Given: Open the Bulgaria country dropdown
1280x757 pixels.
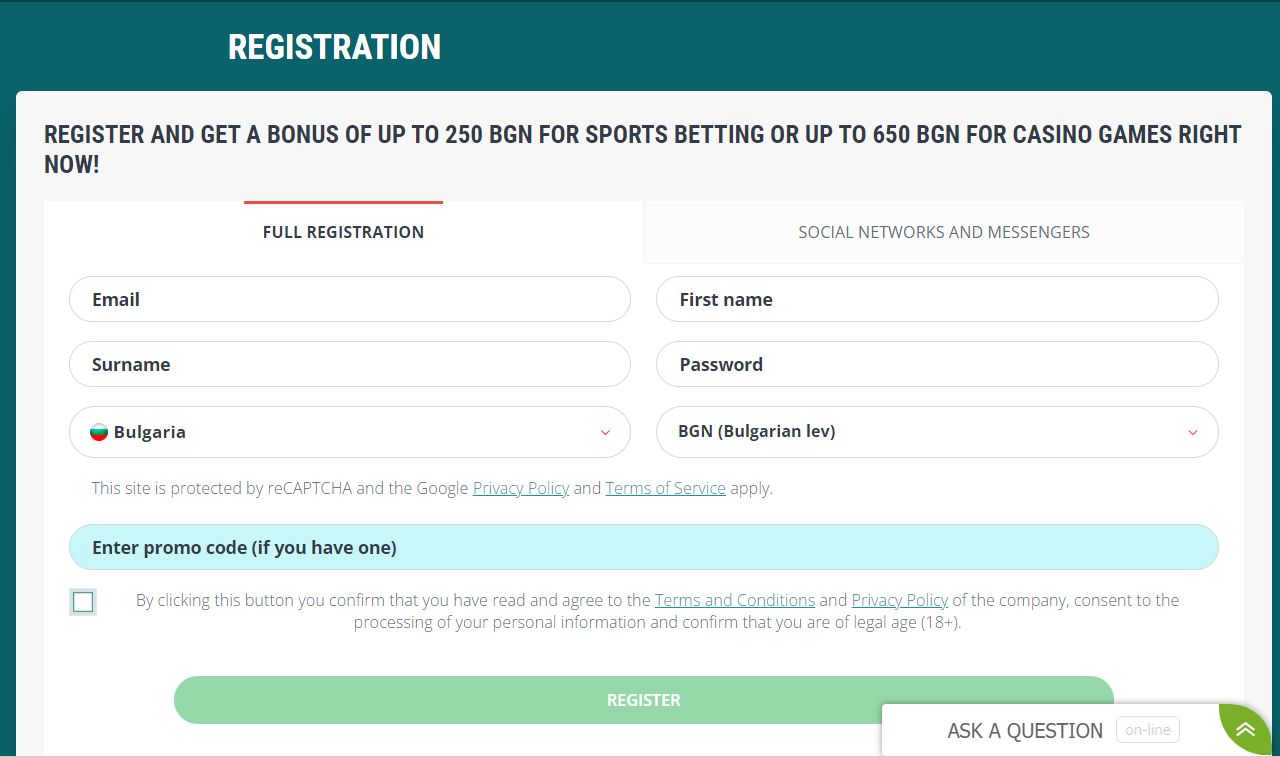Looking at the screenshot, I should [x=350, y=432].
